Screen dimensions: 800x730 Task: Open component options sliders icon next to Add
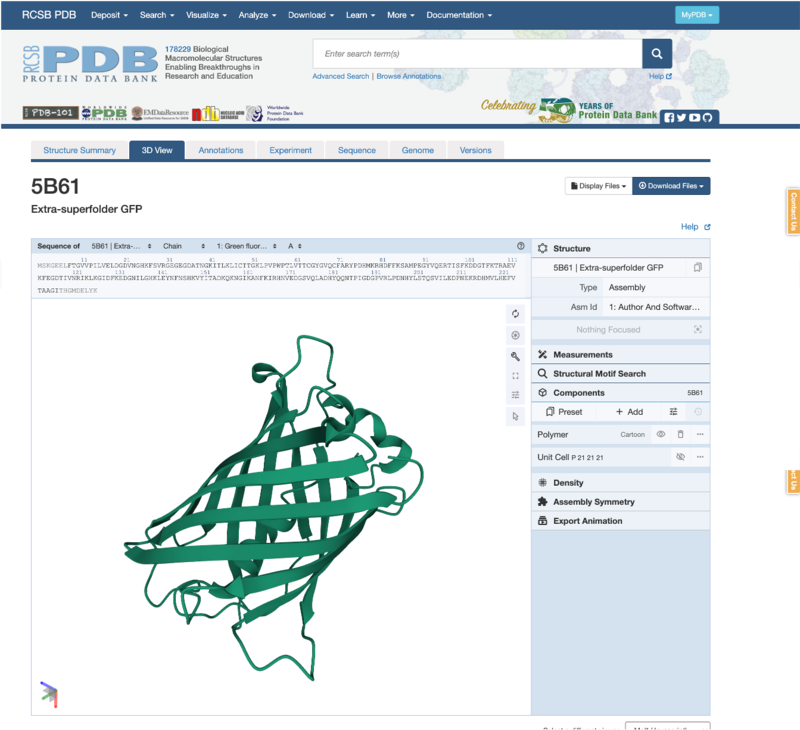coord(673,412)
